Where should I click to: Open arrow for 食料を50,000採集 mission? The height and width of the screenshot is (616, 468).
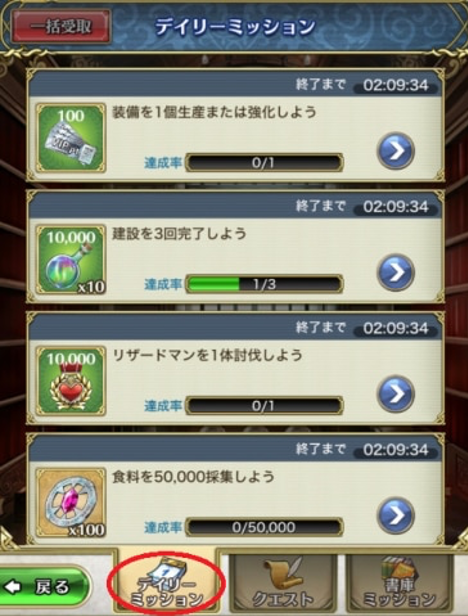click(396, 515)
